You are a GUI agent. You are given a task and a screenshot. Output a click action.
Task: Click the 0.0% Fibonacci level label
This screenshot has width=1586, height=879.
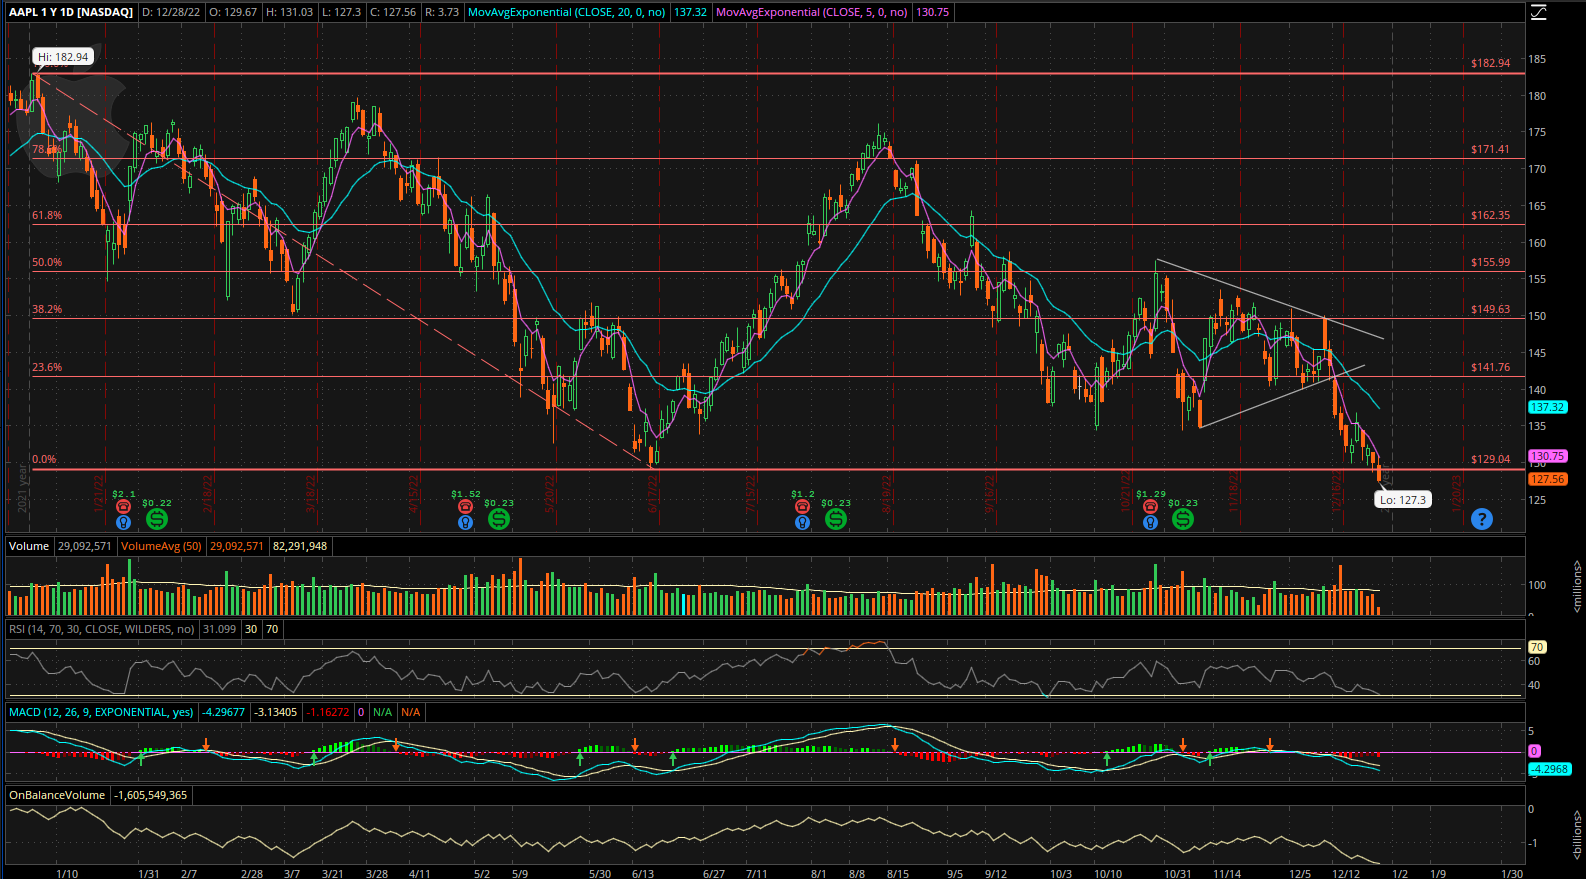click(x=44, y=459)
